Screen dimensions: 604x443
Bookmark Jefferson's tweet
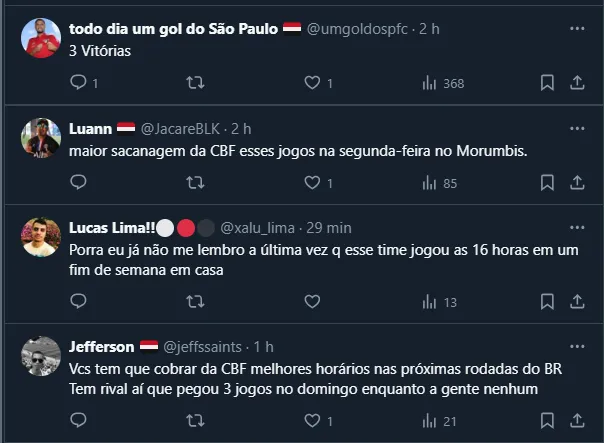[547, 421]
